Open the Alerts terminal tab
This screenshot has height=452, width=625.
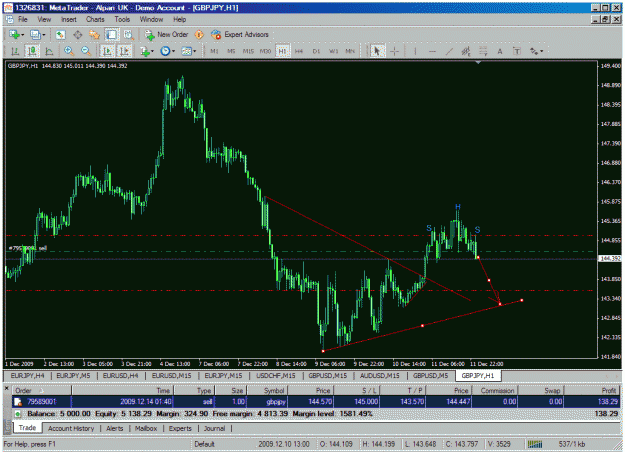[x=114, y=428]
